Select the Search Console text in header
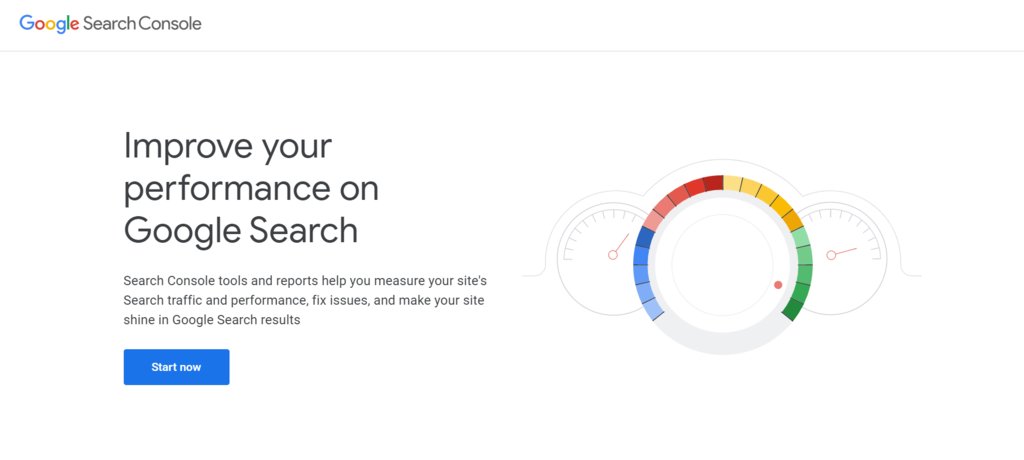Screen dimensions: 1024x460 pos(142,24)
